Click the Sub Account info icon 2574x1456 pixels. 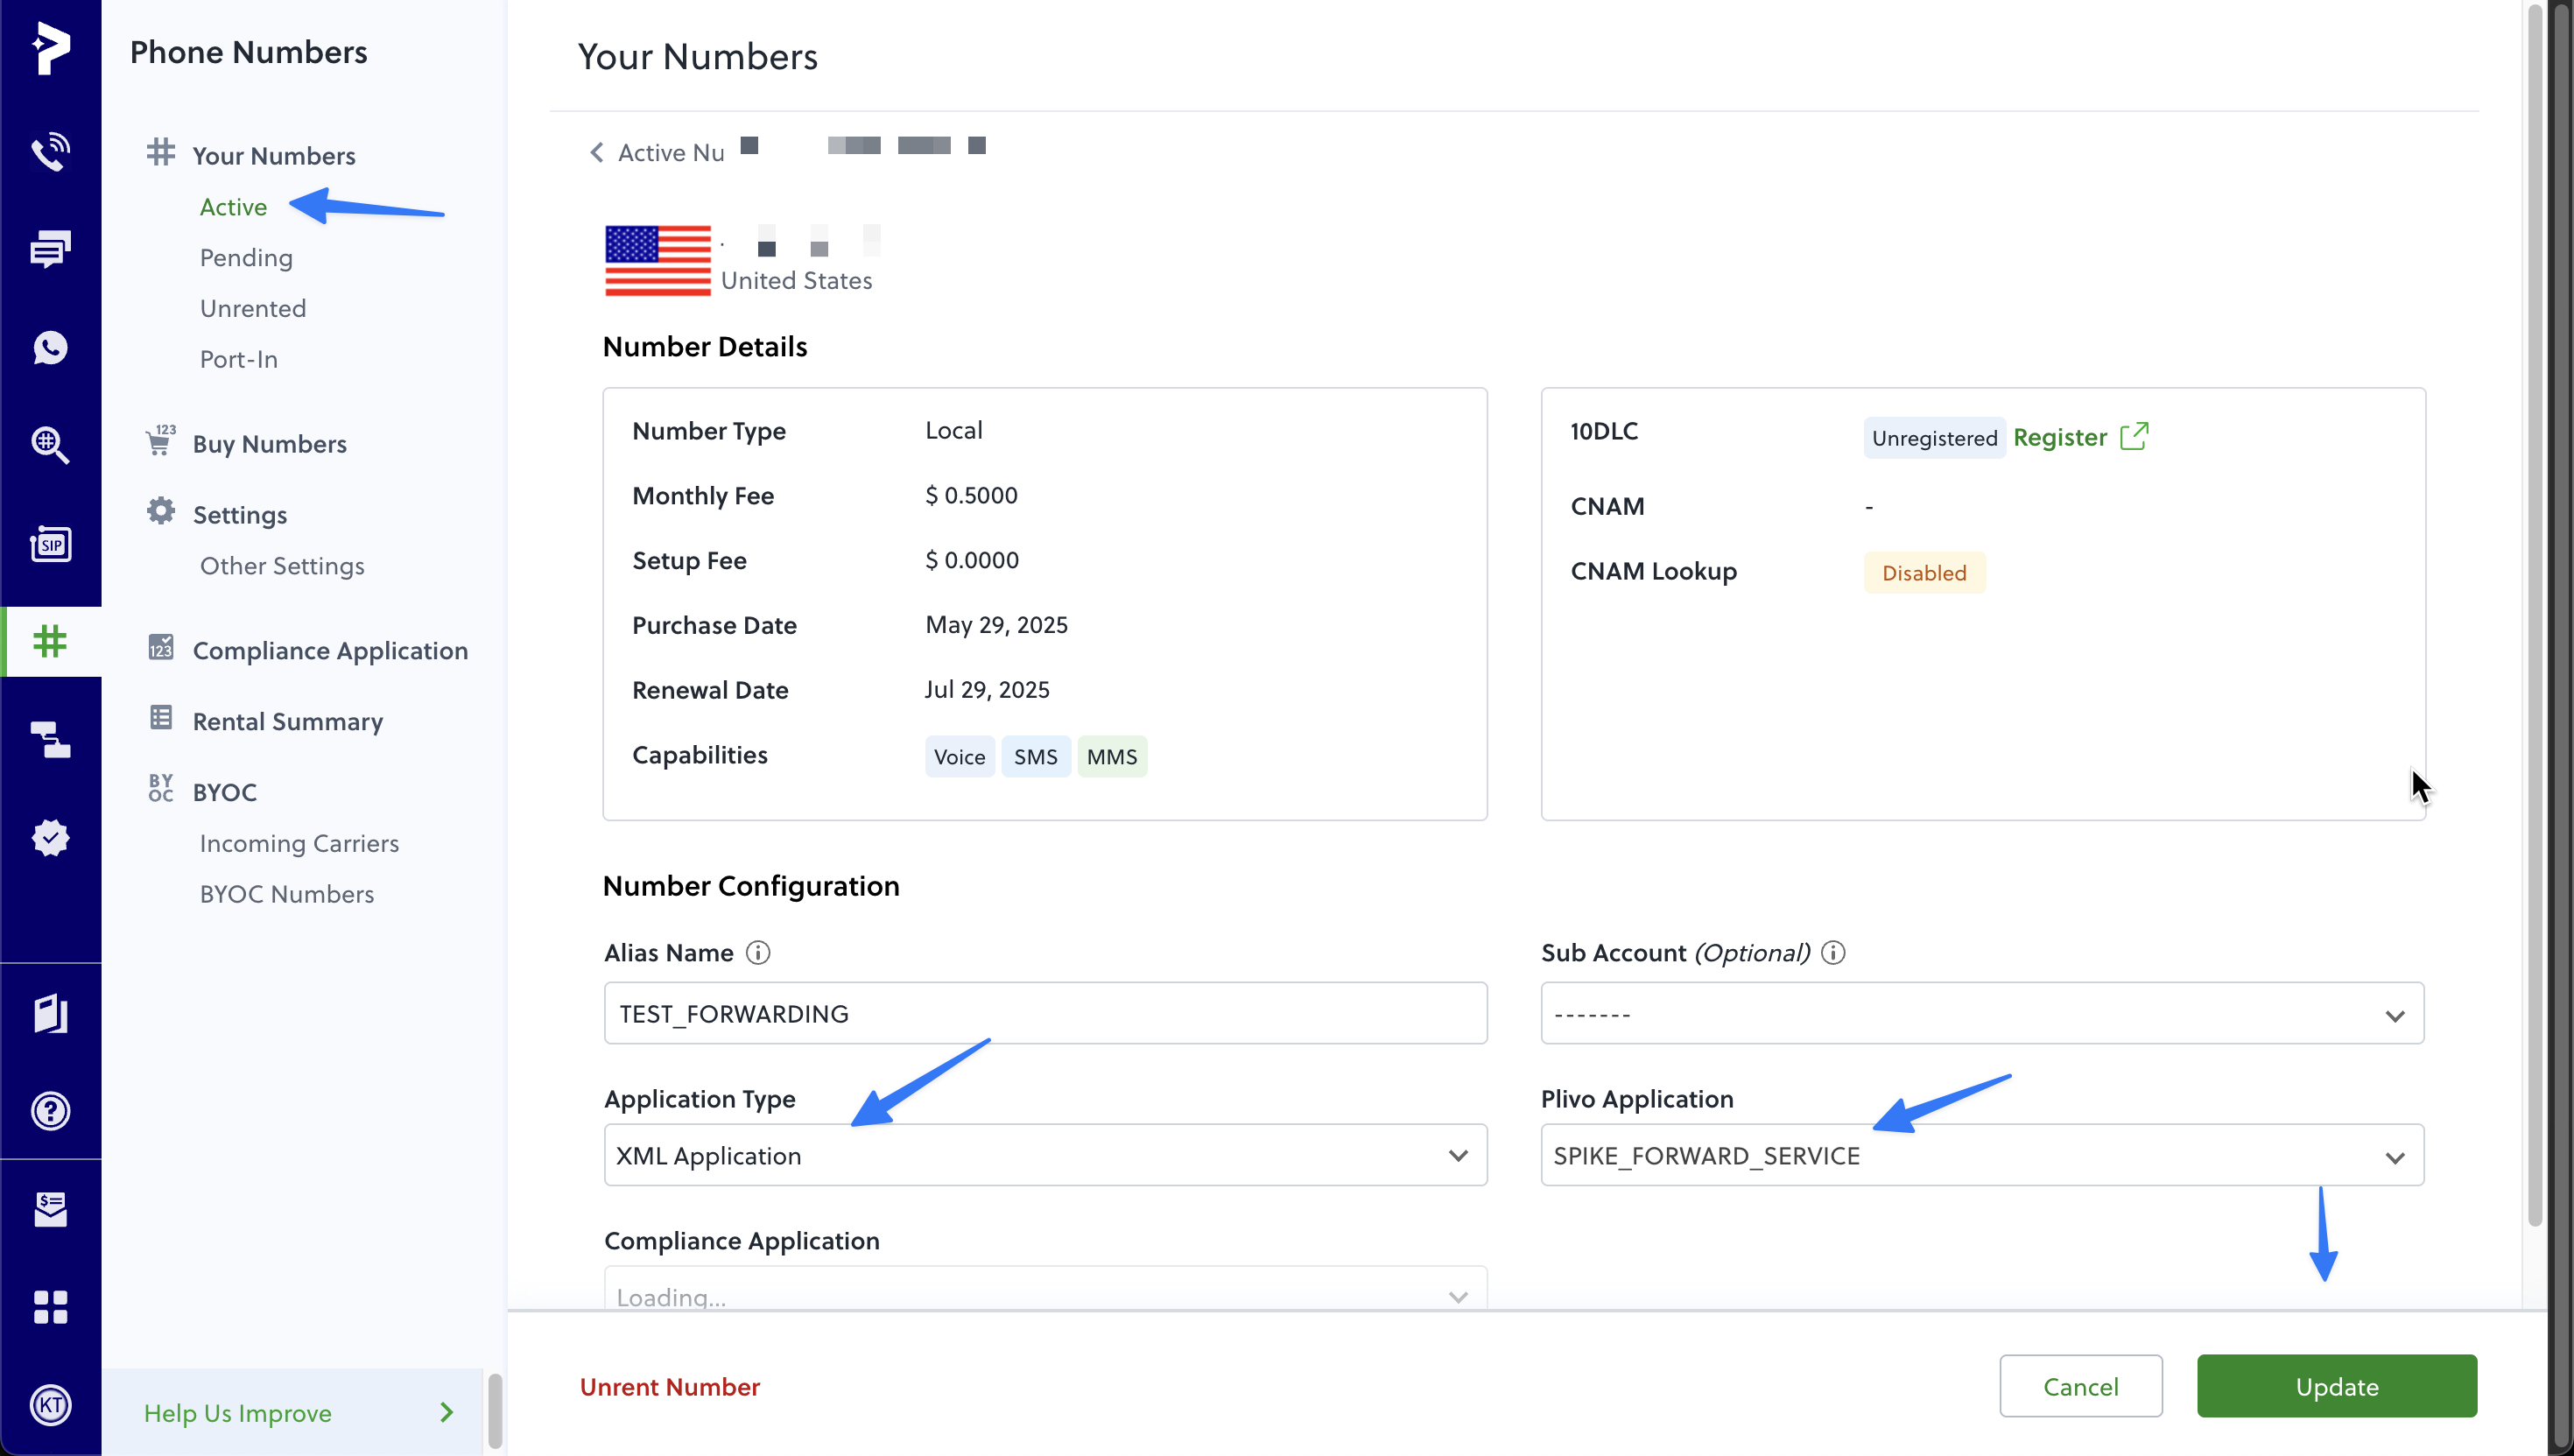(x=1833, y=953)
